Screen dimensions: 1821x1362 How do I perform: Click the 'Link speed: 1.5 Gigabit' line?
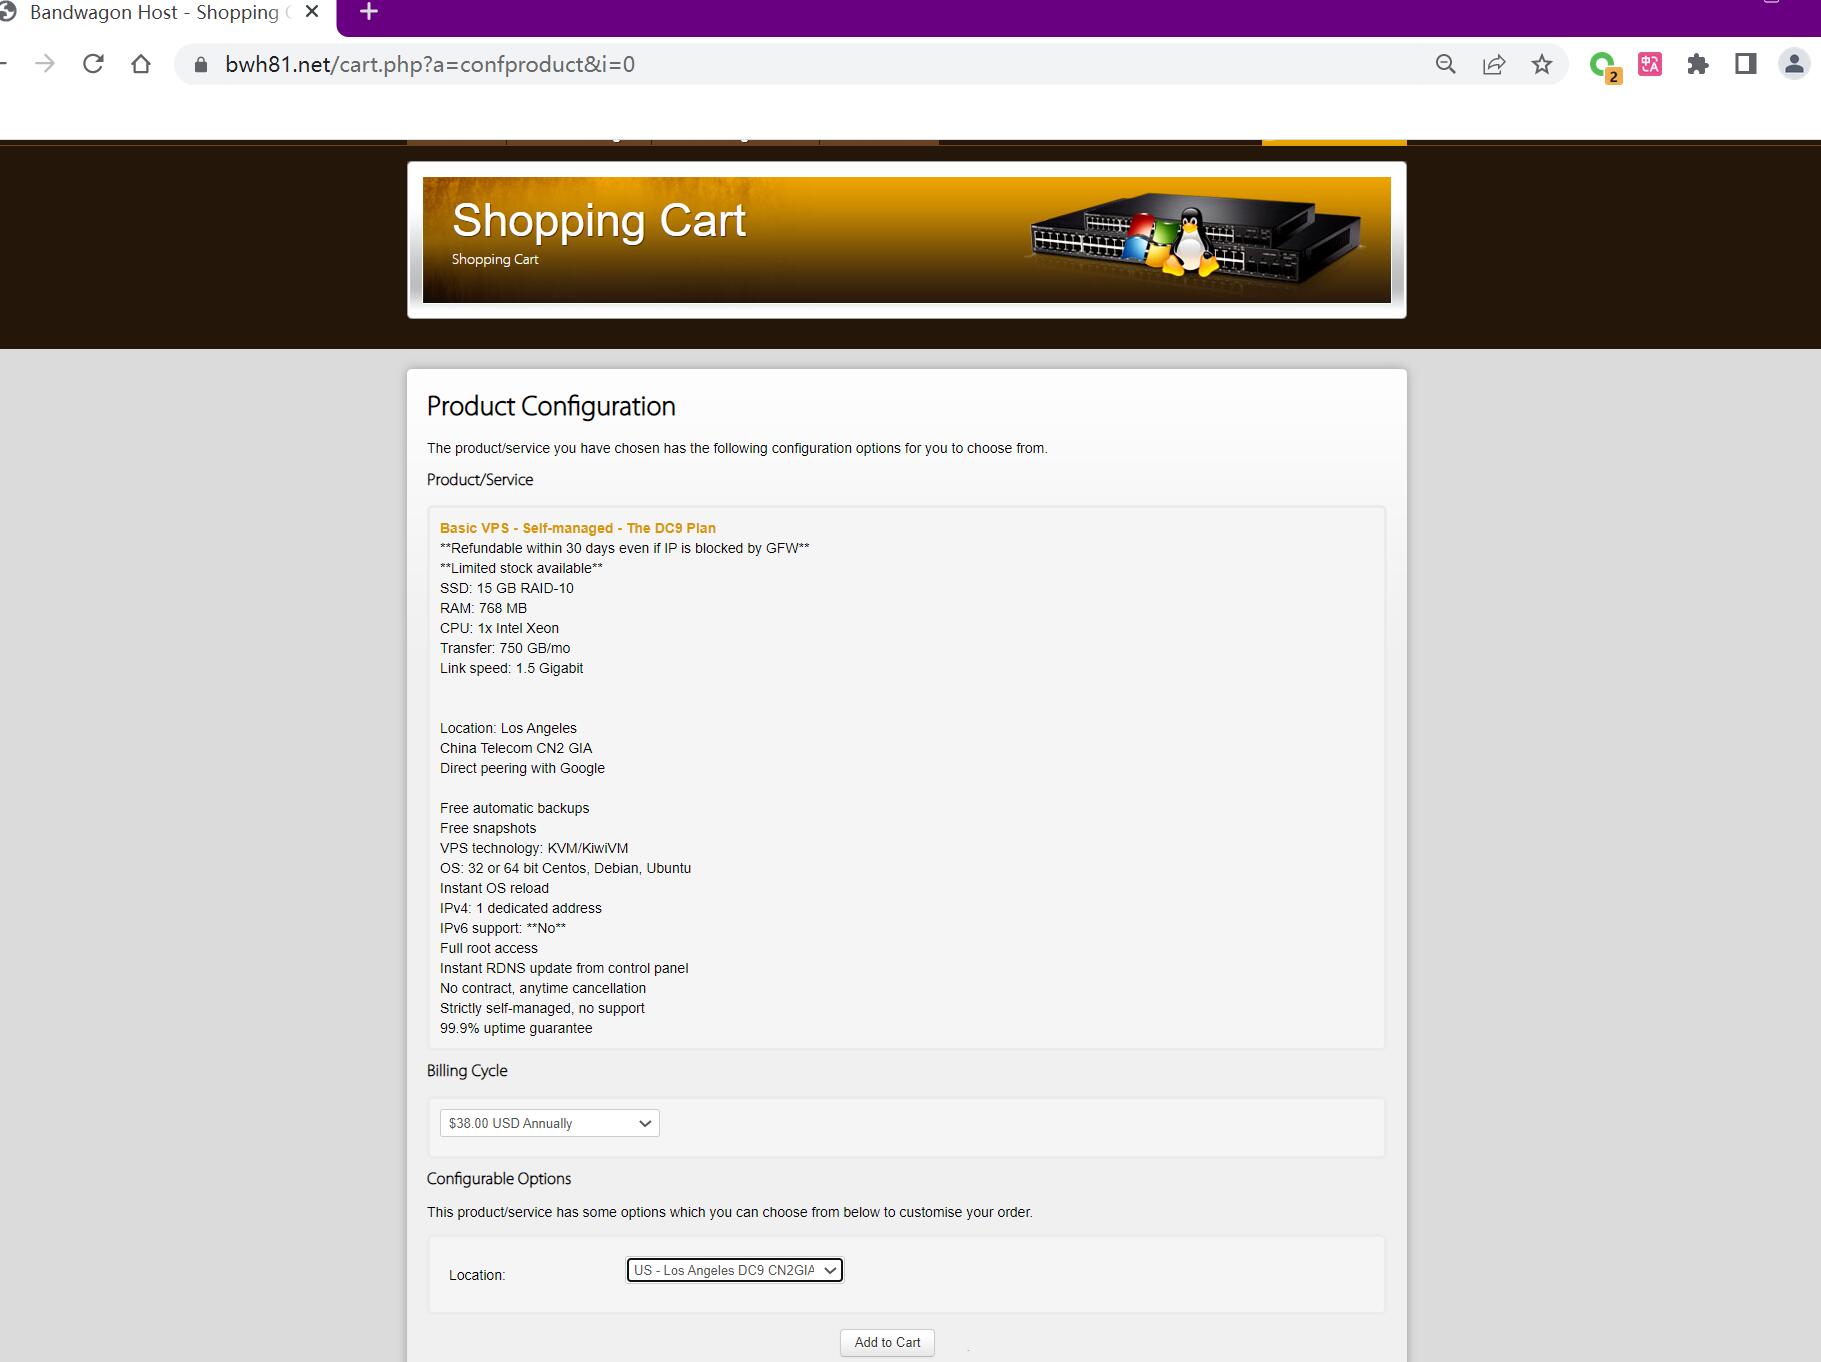click(x=511, y=668)
